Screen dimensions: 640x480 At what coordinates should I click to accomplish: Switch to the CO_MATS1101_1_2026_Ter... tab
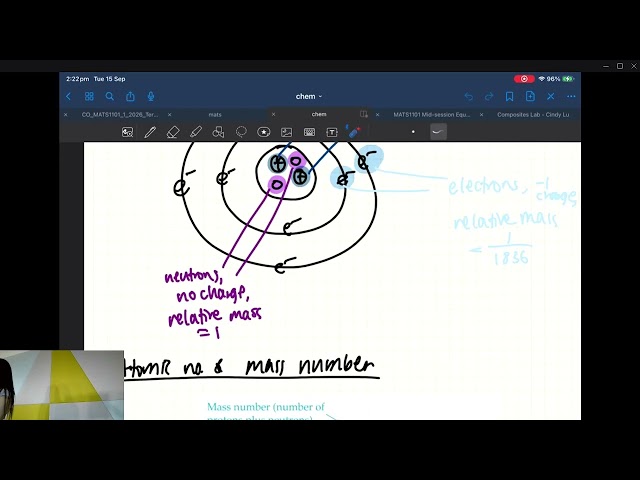coord(120,115)
